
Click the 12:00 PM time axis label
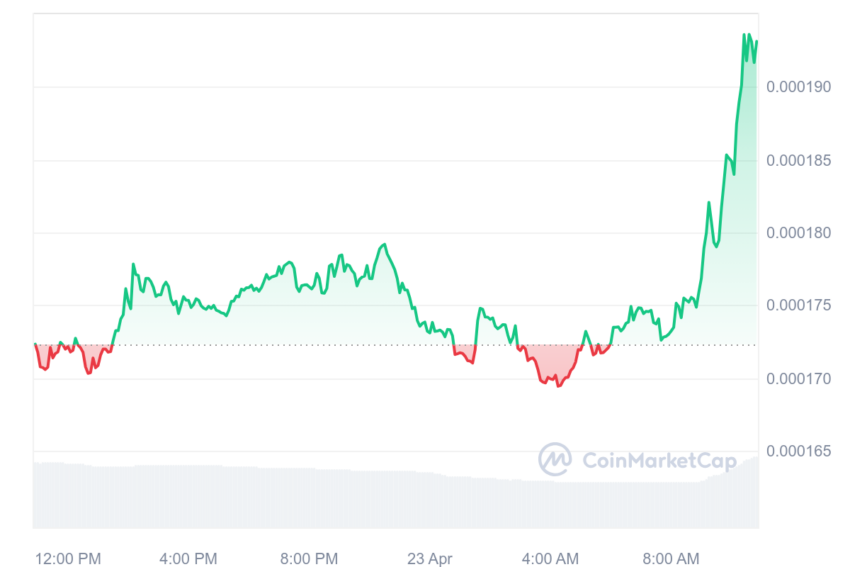pos(68,558)
